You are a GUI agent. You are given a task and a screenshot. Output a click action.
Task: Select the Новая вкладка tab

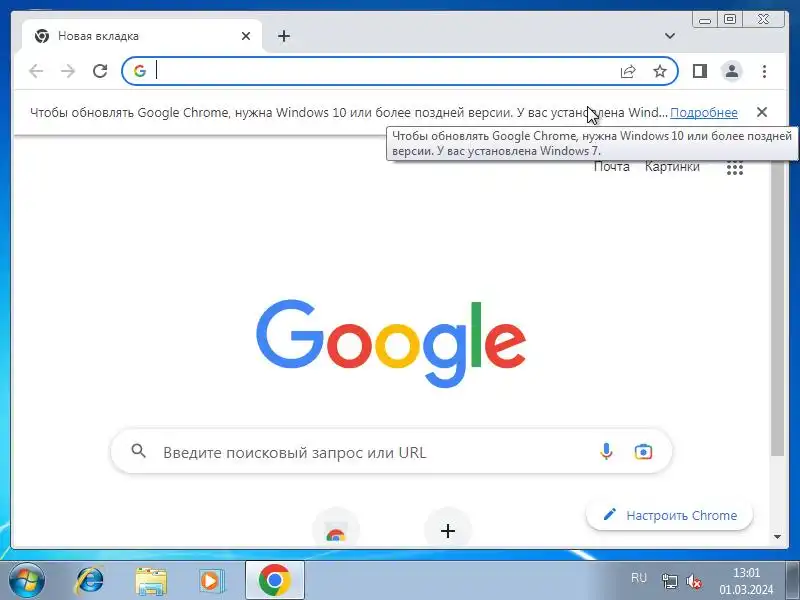click(x=142, y=36)
